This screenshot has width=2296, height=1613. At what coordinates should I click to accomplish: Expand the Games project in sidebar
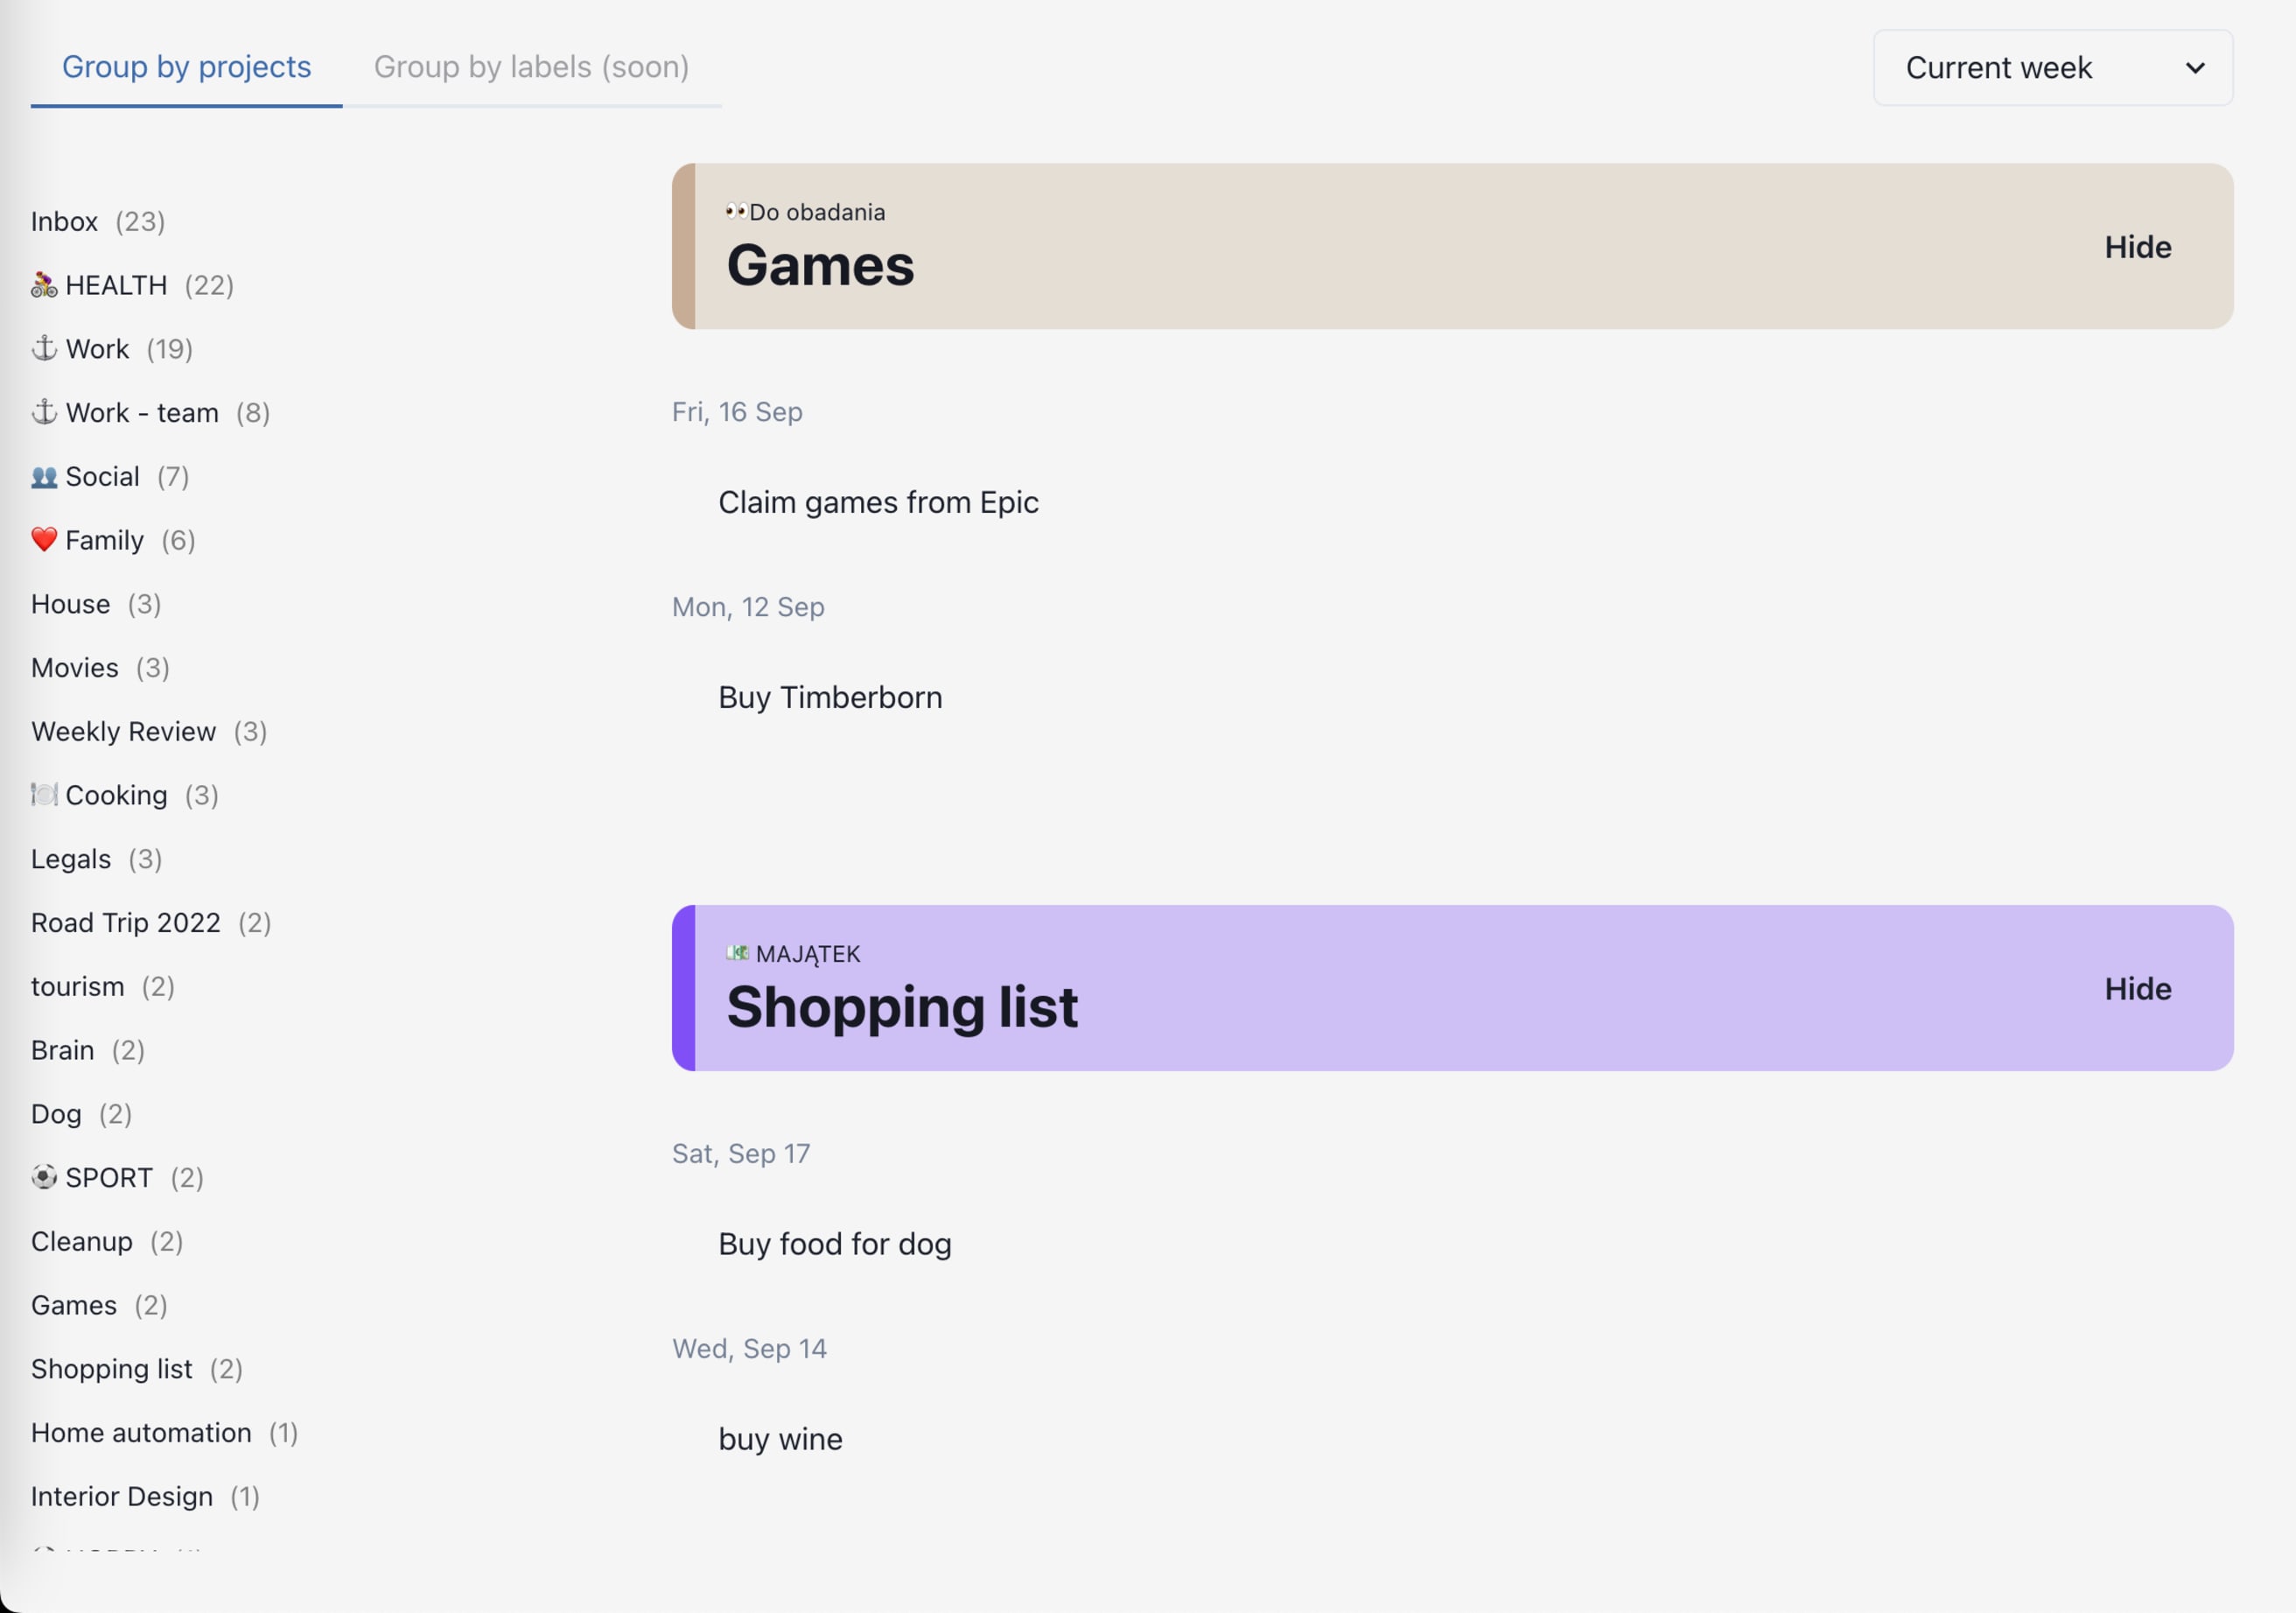73,1304
